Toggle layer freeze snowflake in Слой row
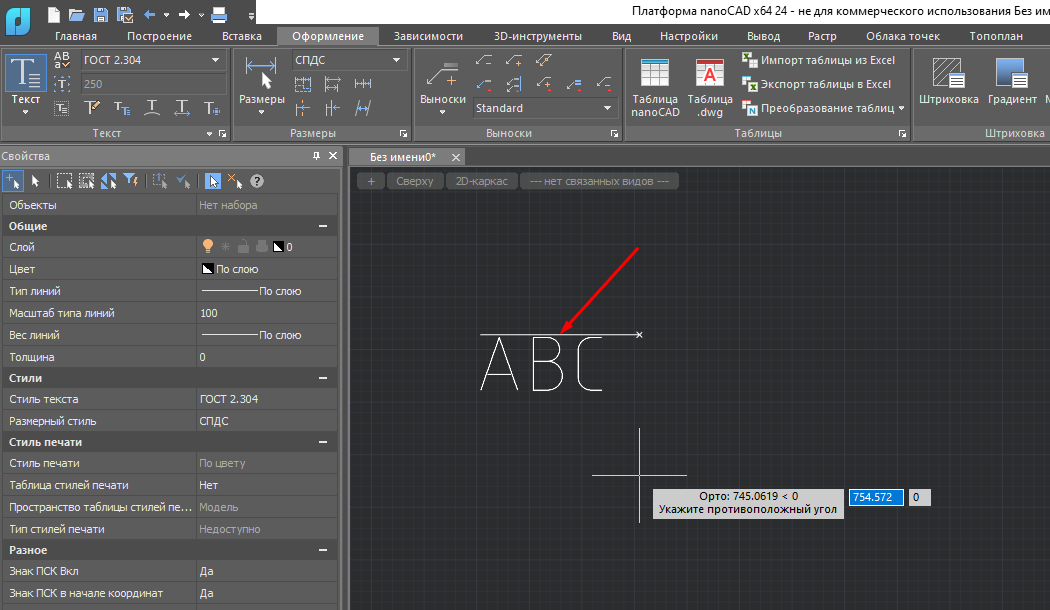The width and height of the screenshot is (1050, 610). [226, 246]
